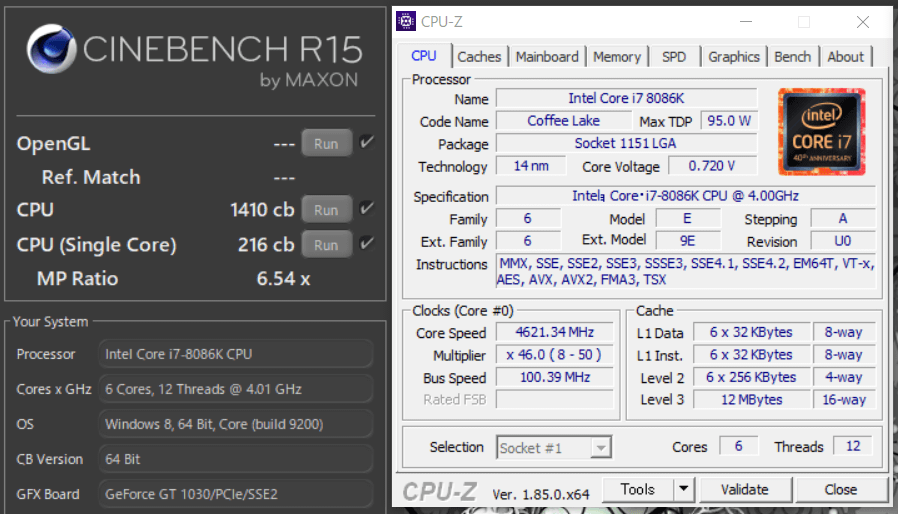Screen dimensions: 898x514
Task: Run the CPU benchmark
Action: click(326, 210)
